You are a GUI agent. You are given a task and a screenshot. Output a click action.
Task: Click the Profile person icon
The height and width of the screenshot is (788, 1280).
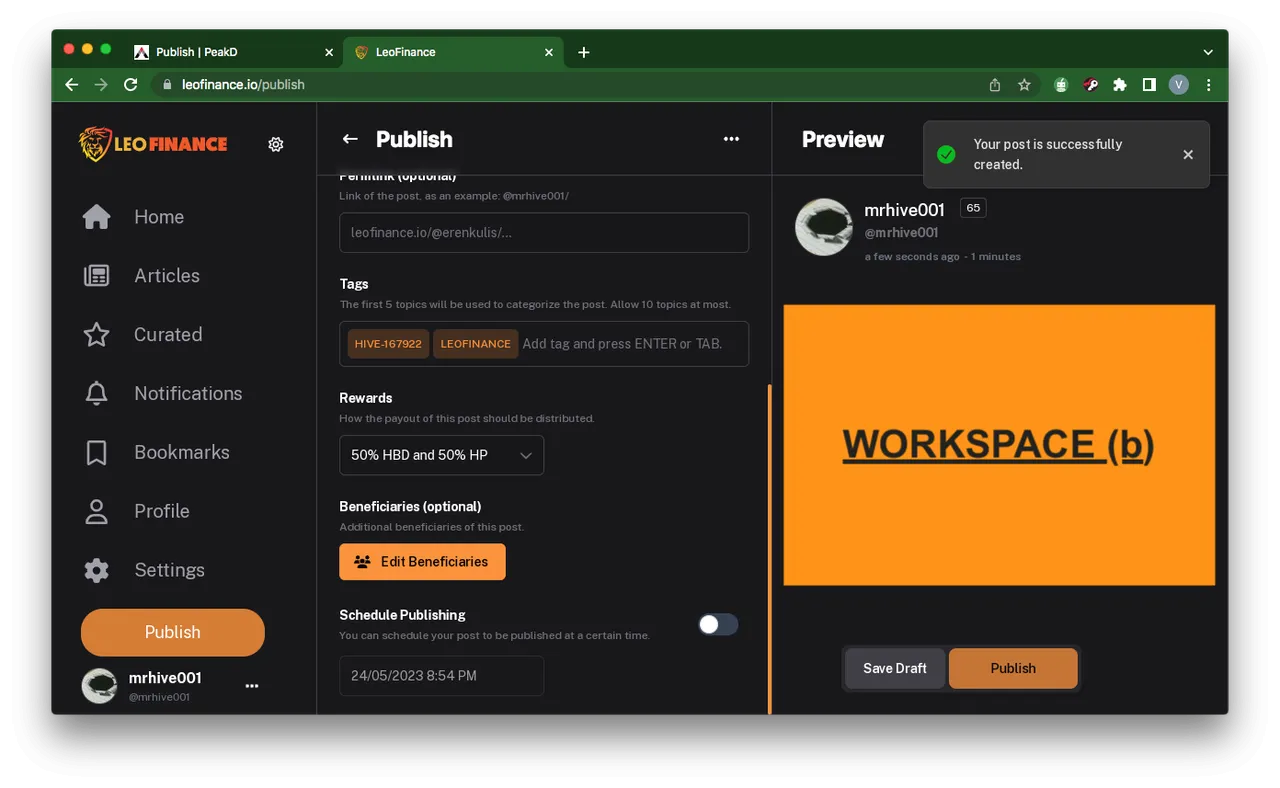coord(97,511)
